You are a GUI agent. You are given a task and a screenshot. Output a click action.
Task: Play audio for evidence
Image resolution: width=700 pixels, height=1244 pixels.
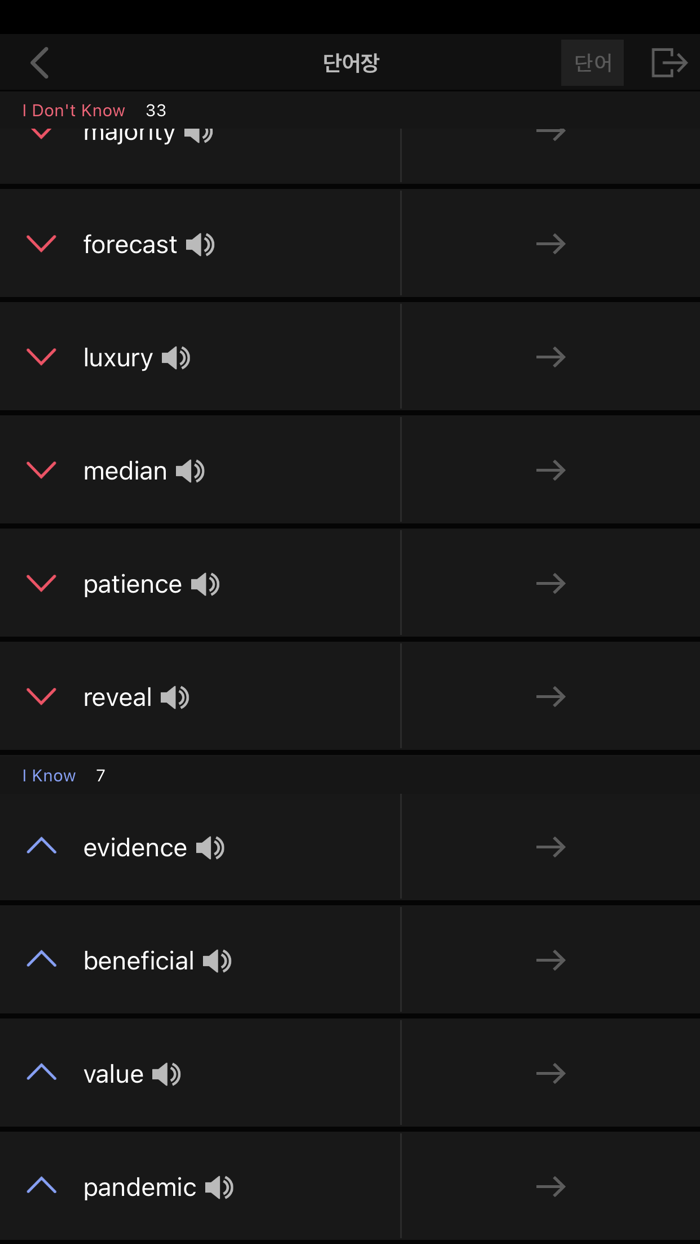(210, 848)
